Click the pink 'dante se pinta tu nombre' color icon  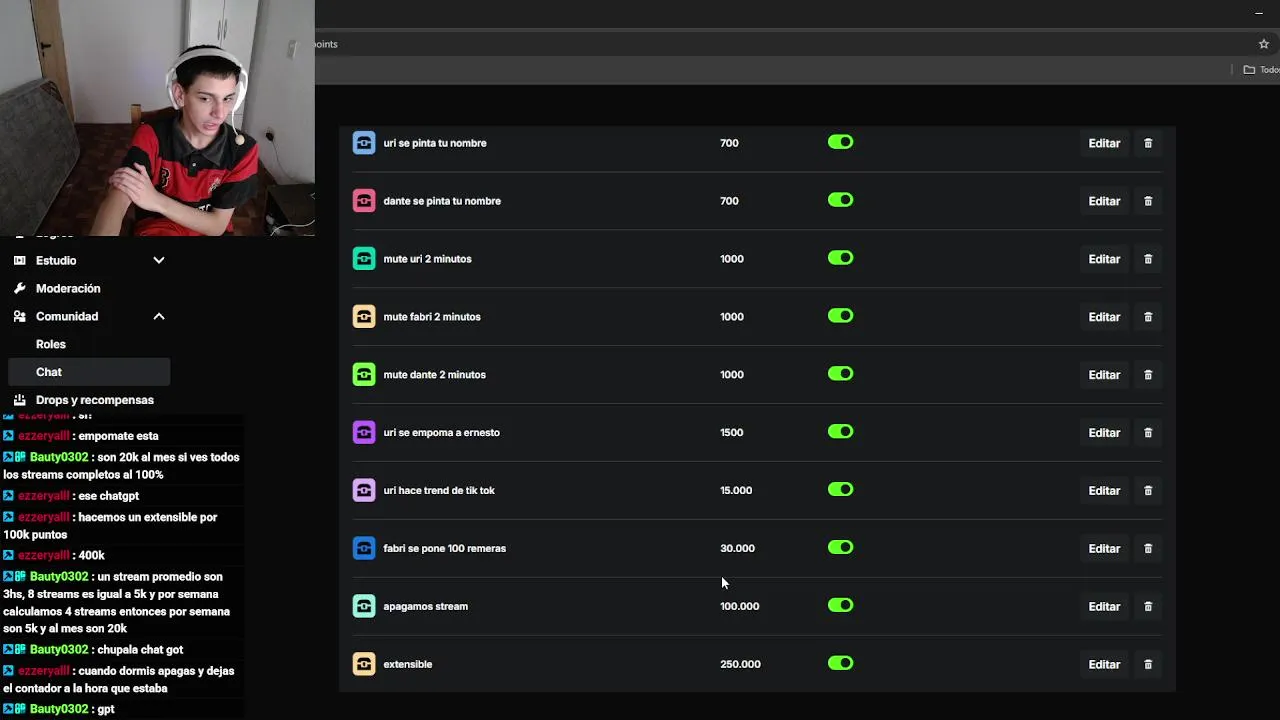coord(364,201)
